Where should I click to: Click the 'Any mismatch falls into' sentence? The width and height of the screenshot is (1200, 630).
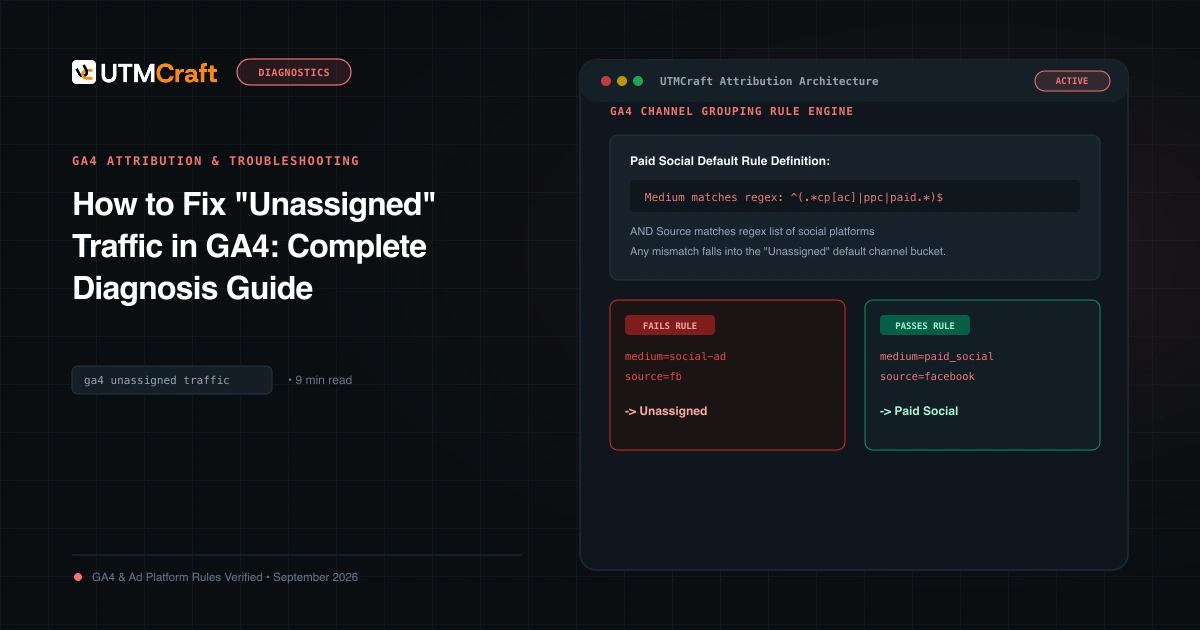(x=788, y=251)
